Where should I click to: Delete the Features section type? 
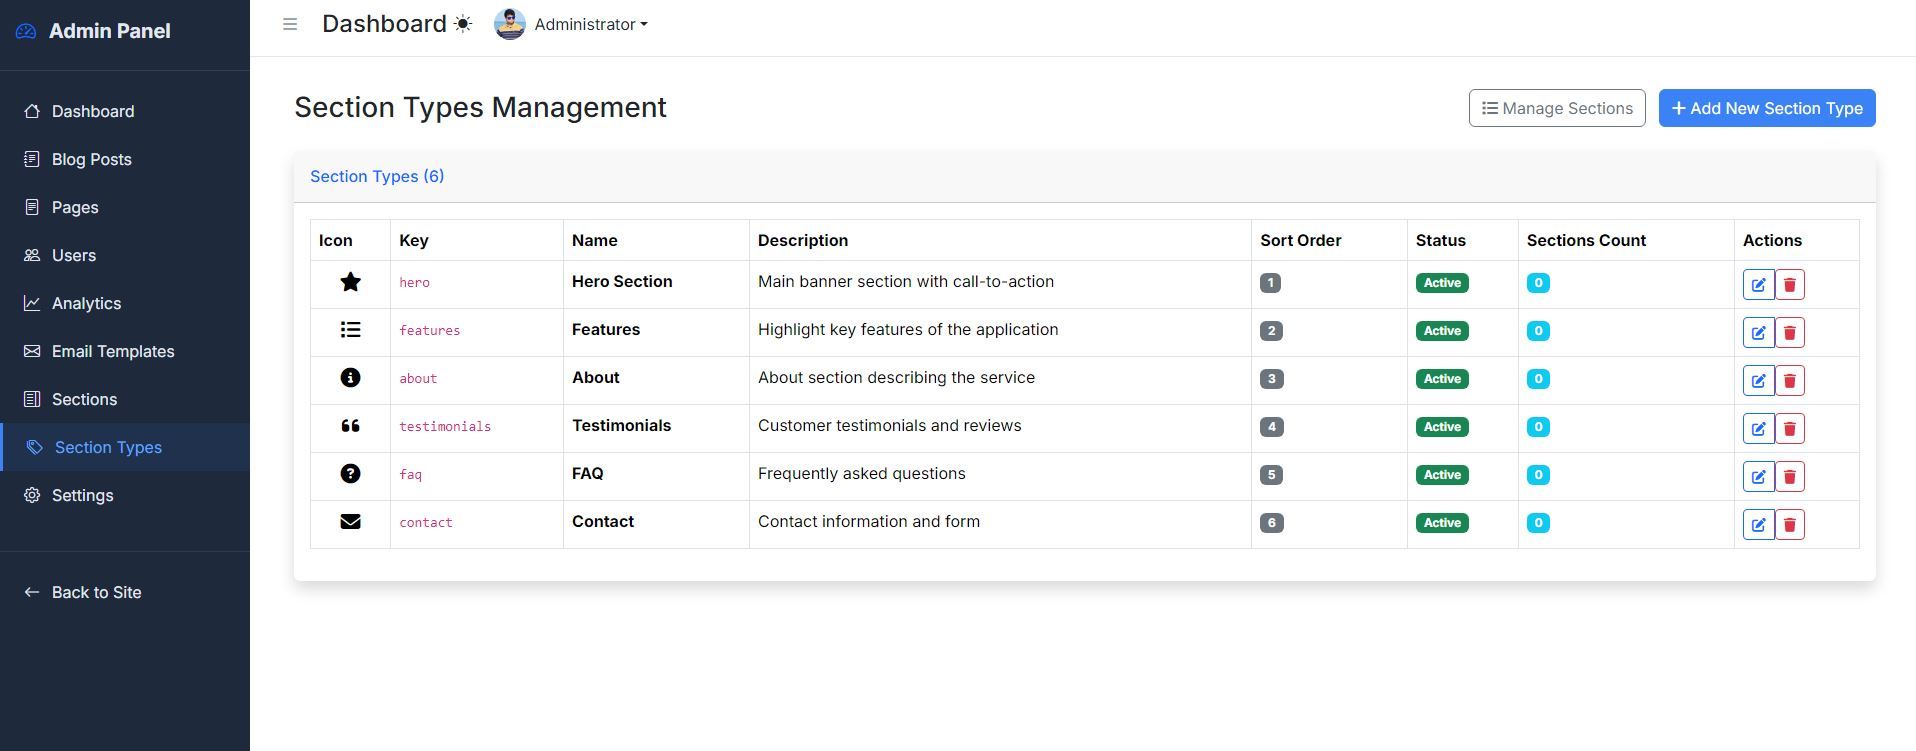coord(1790,332)
